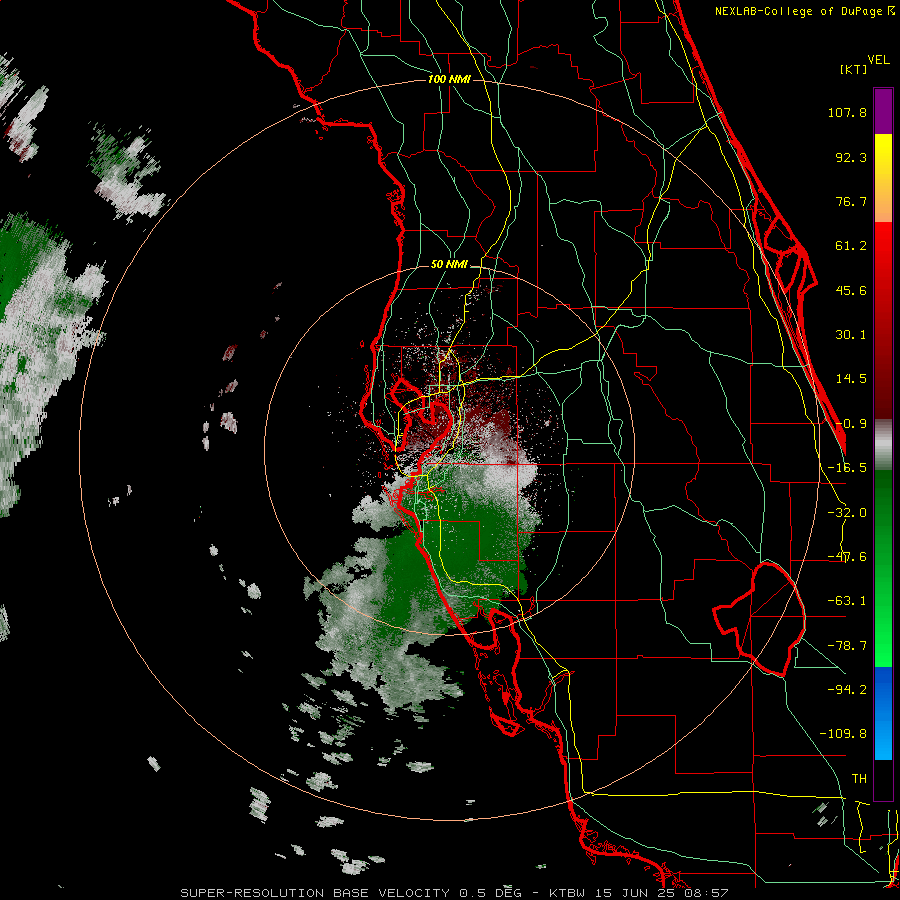Select the 107.8 velocity scale value

(x=847, y=112)
